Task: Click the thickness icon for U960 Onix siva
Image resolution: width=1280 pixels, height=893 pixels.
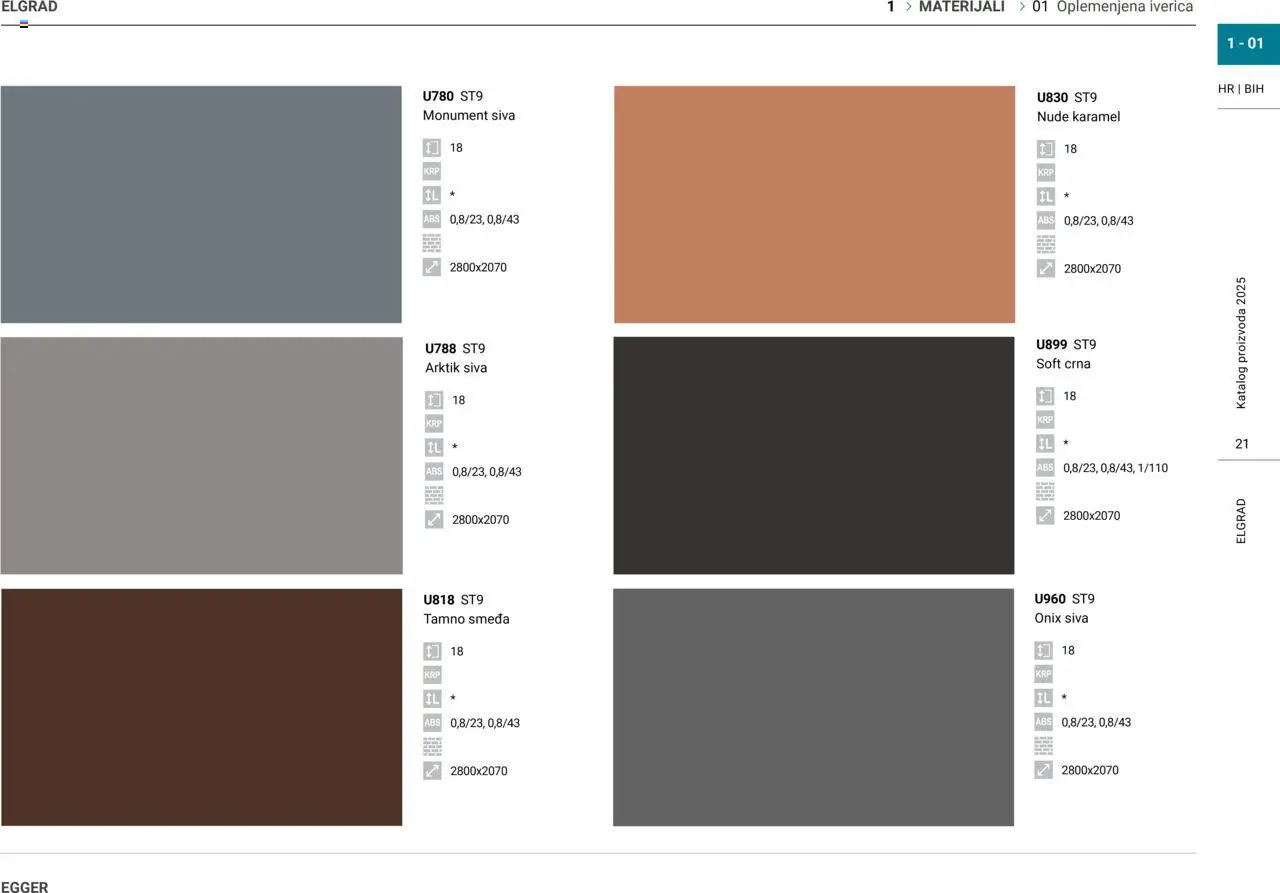Action: coord(1043,651)
